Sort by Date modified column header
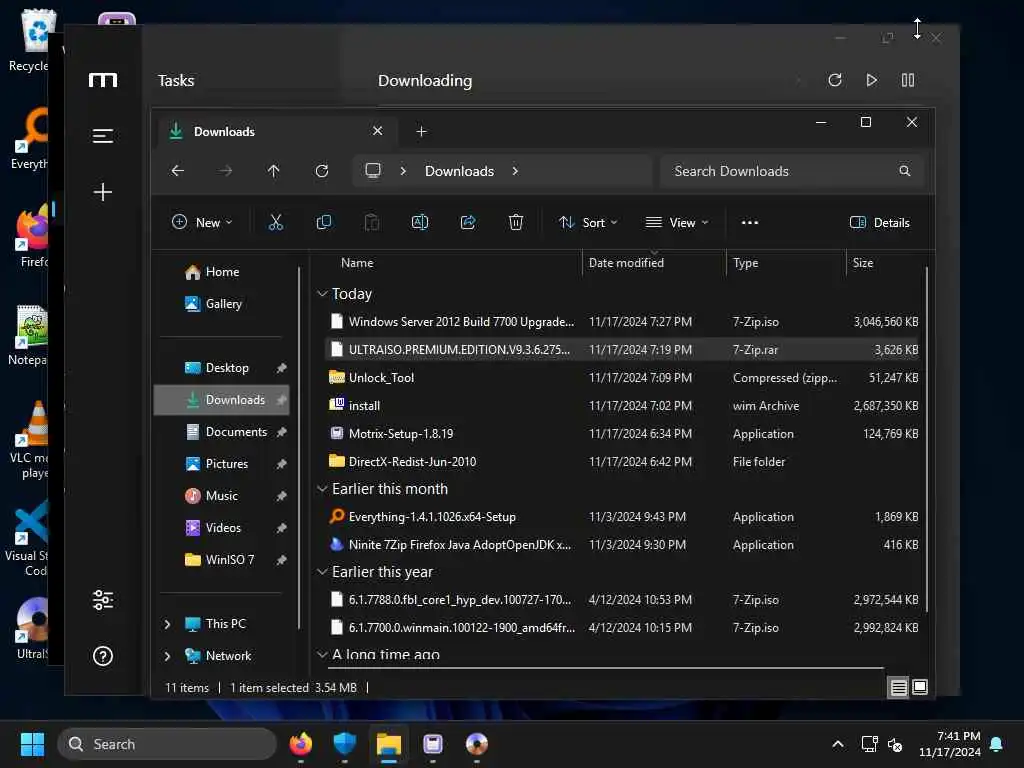The image size is (1024, 768). tap(626, 263)
